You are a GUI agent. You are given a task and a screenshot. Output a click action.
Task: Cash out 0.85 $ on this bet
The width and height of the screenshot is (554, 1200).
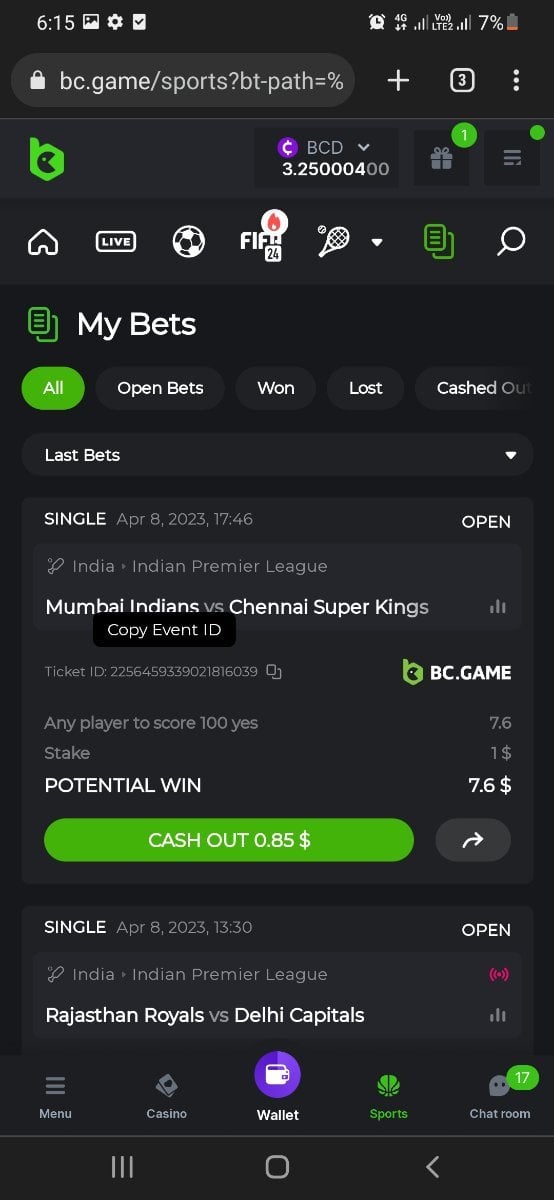click(x=229, y=840)
